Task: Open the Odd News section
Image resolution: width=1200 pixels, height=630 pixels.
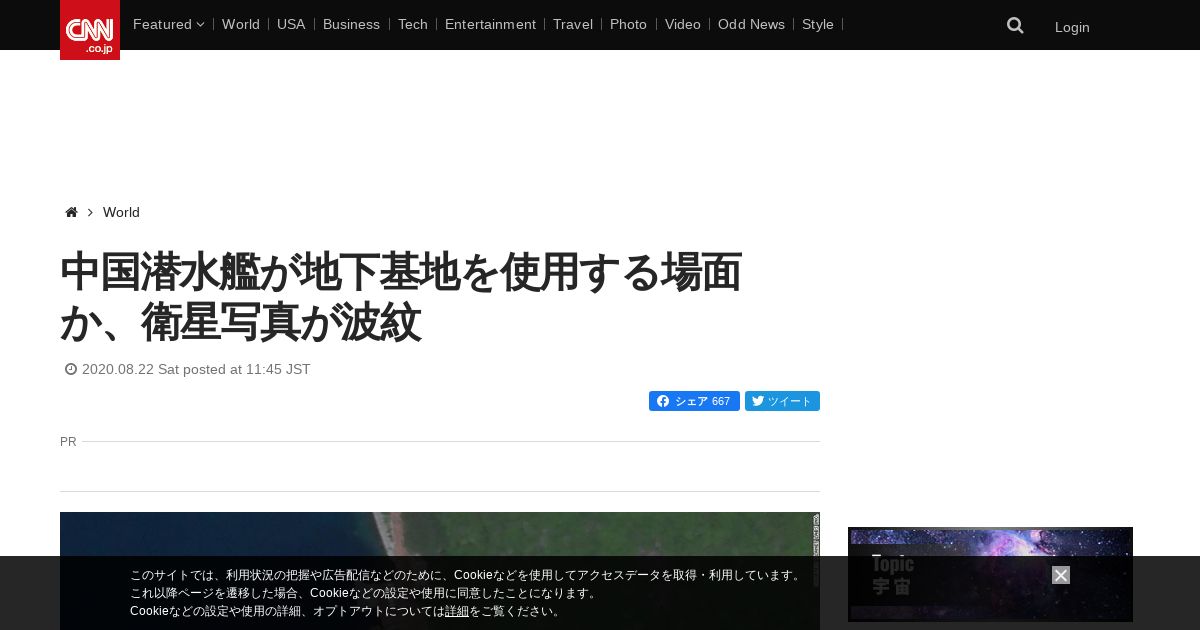Action: 751,24
